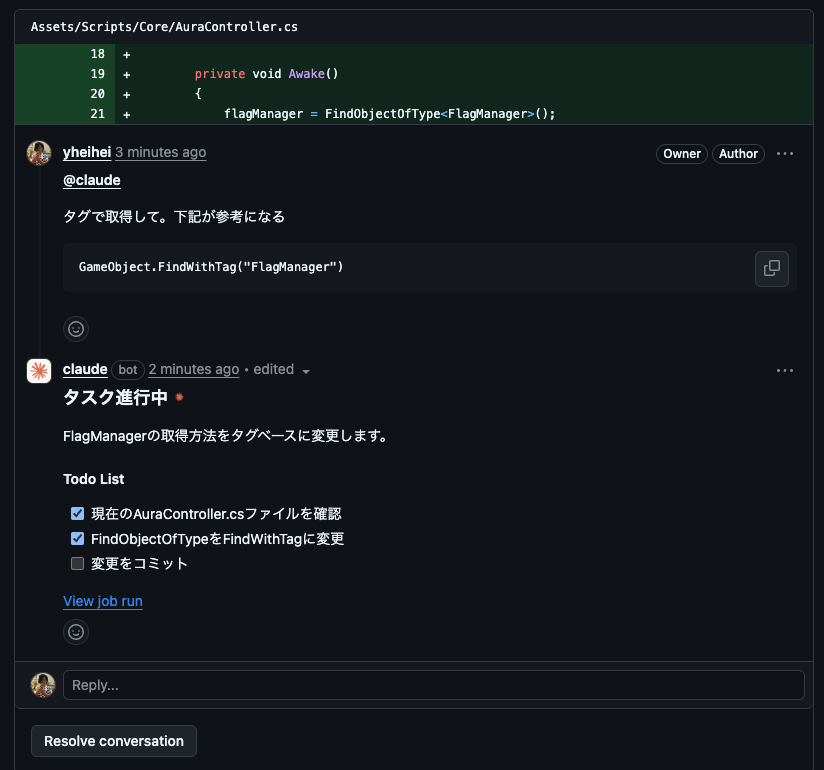Screen dimensions: 824x770
Task: Open emoji reactions under claude's comment
Action: tap(76, 631)
